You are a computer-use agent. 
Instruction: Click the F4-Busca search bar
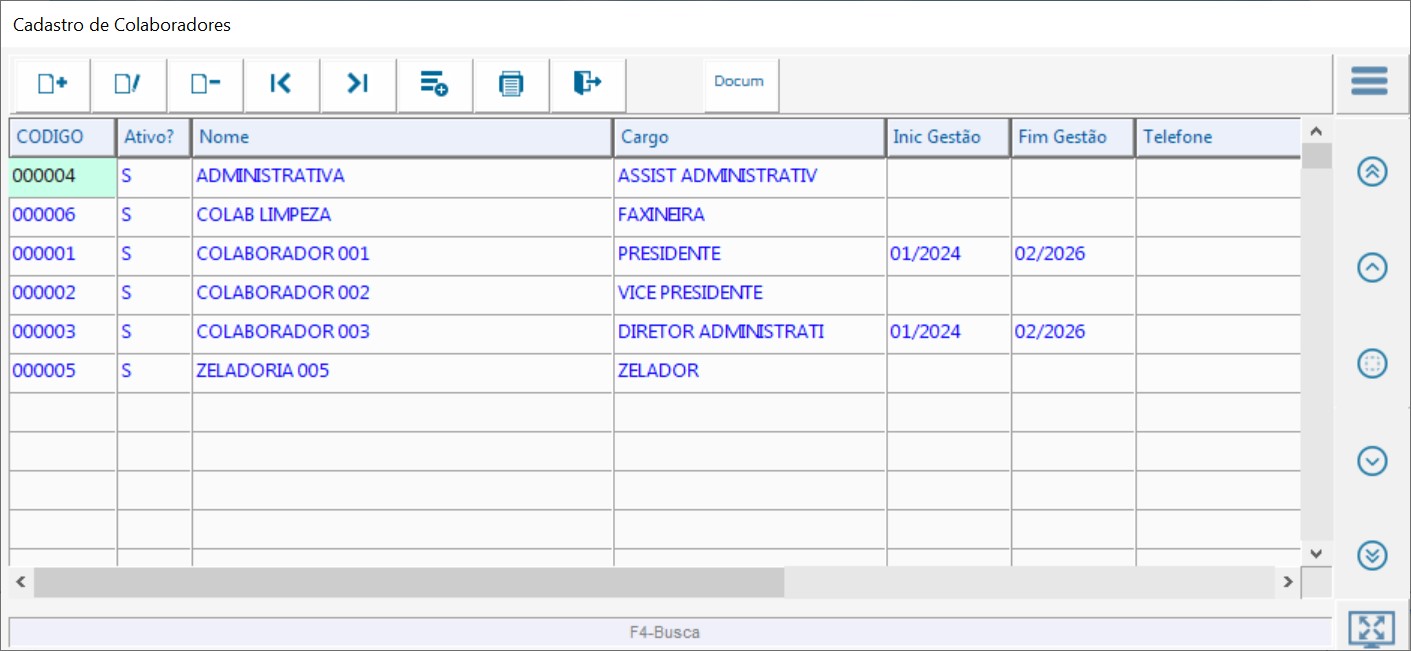665,632
